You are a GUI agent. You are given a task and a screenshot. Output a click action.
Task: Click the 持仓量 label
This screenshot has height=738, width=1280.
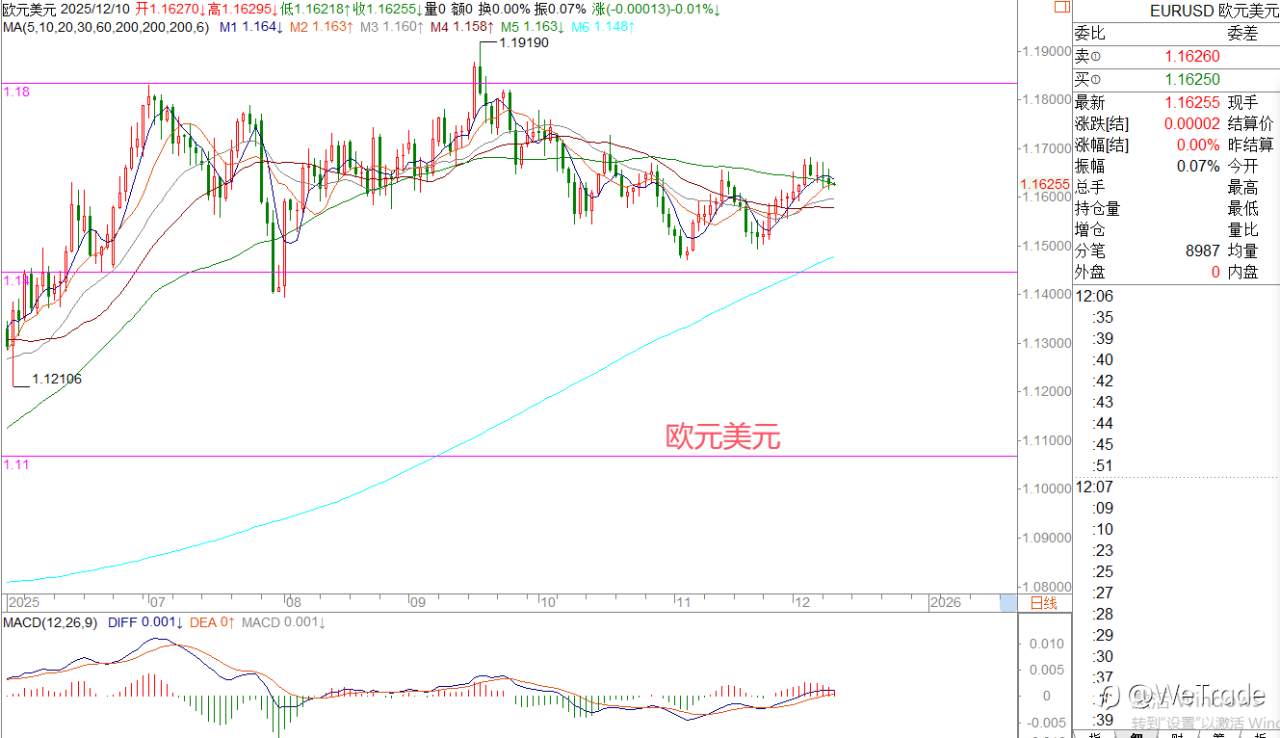1098,208
